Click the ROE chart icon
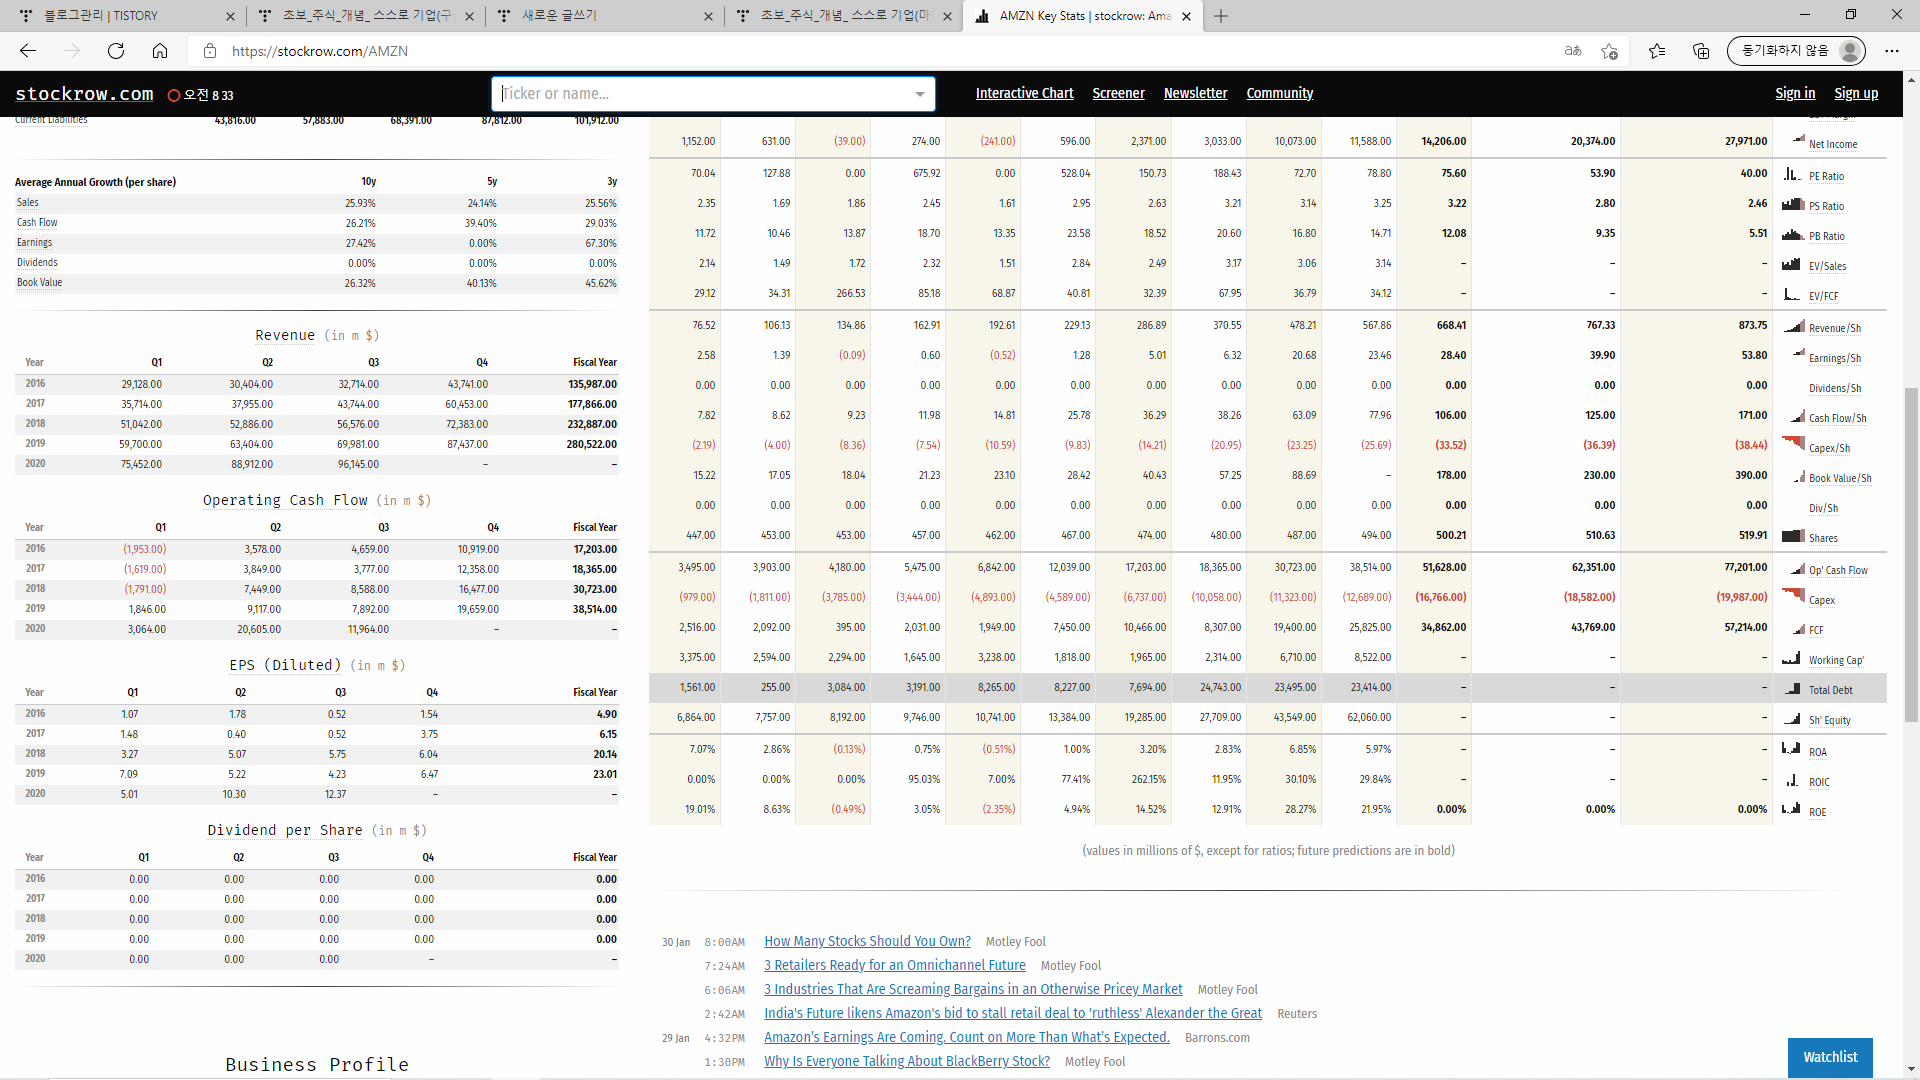Screen dimensions: 1920x1080 point(1791,808)
